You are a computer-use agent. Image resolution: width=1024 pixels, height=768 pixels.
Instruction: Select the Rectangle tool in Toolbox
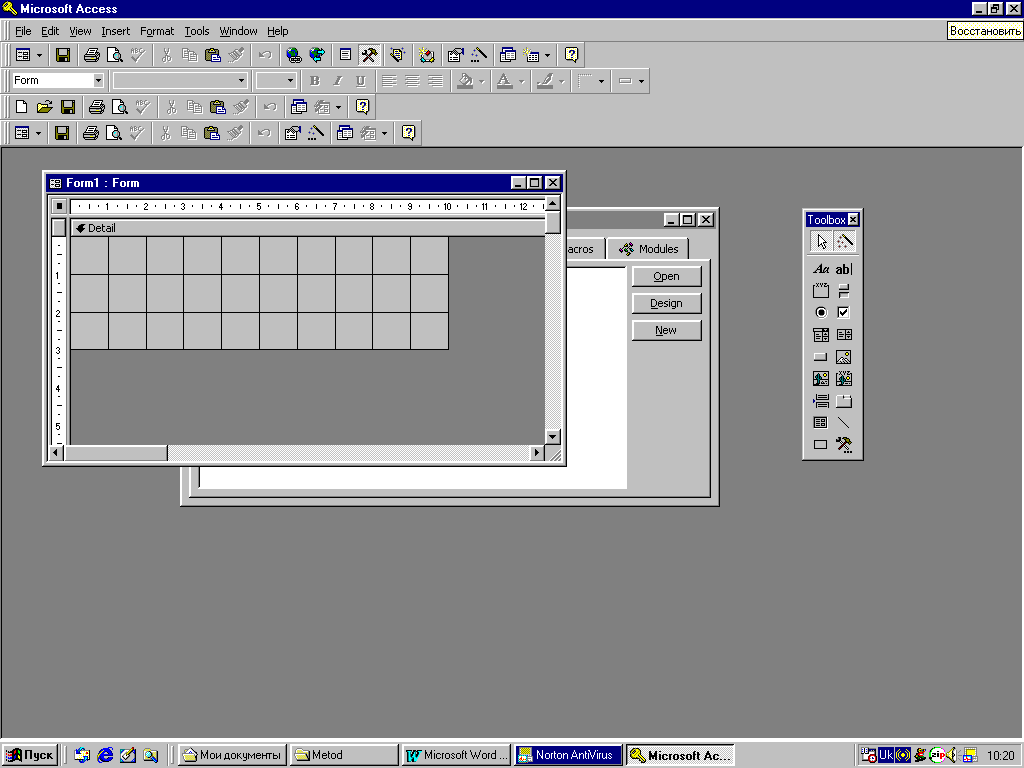(821, 445)
